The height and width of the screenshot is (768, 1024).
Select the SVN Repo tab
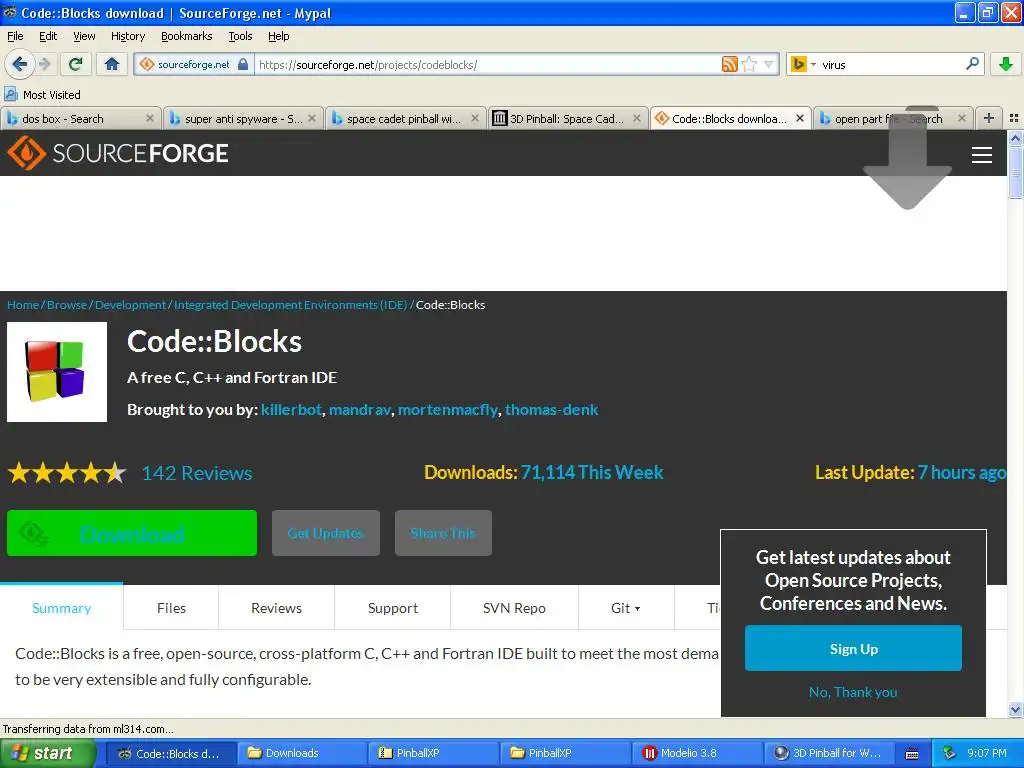514,608
